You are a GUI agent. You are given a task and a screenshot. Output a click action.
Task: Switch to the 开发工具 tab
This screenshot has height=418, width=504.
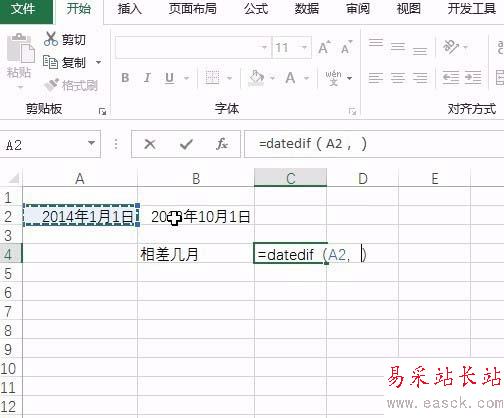tap(471, 9)
